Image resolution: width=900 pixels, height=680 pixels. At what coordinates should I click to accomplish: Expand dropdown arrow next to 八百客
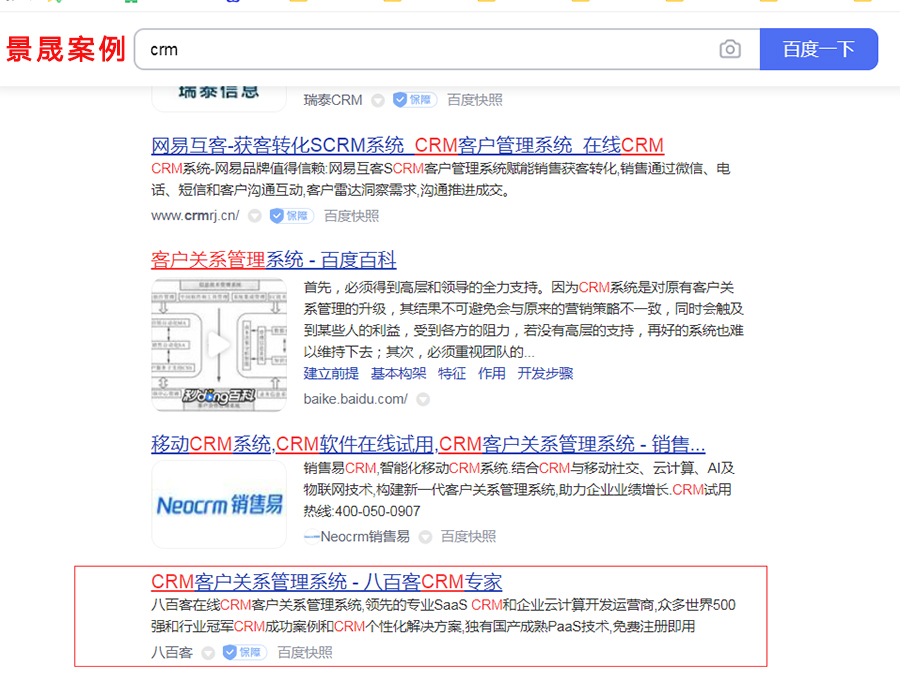tap(208, 653)
